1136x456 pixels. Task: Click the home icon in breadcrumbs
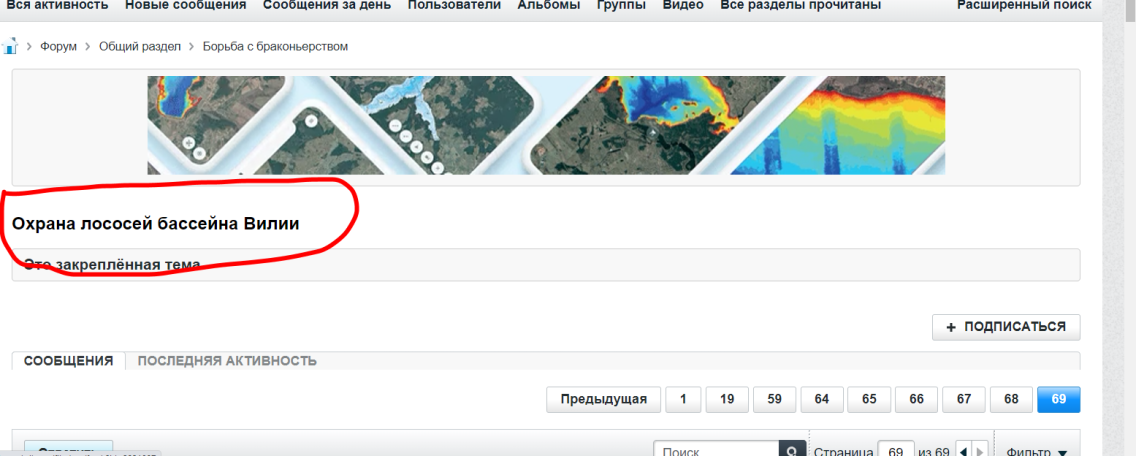pyautogui.click(x=10, y=47)
